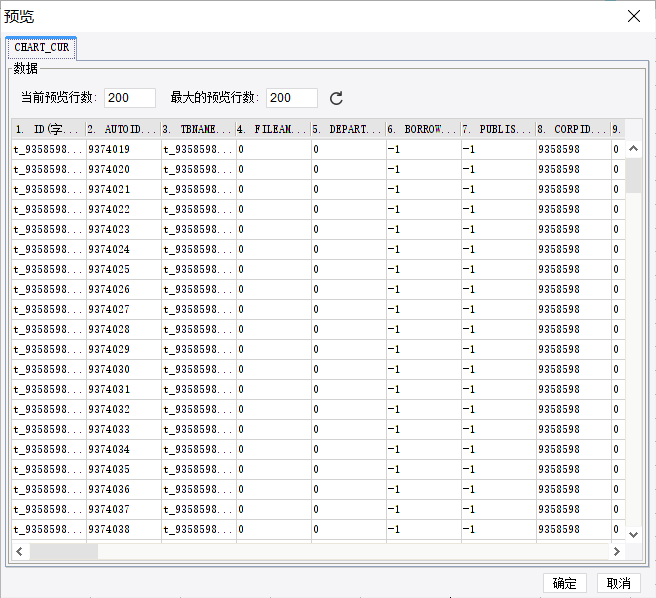Select the CHART_CUR tab

pos(41,47)
